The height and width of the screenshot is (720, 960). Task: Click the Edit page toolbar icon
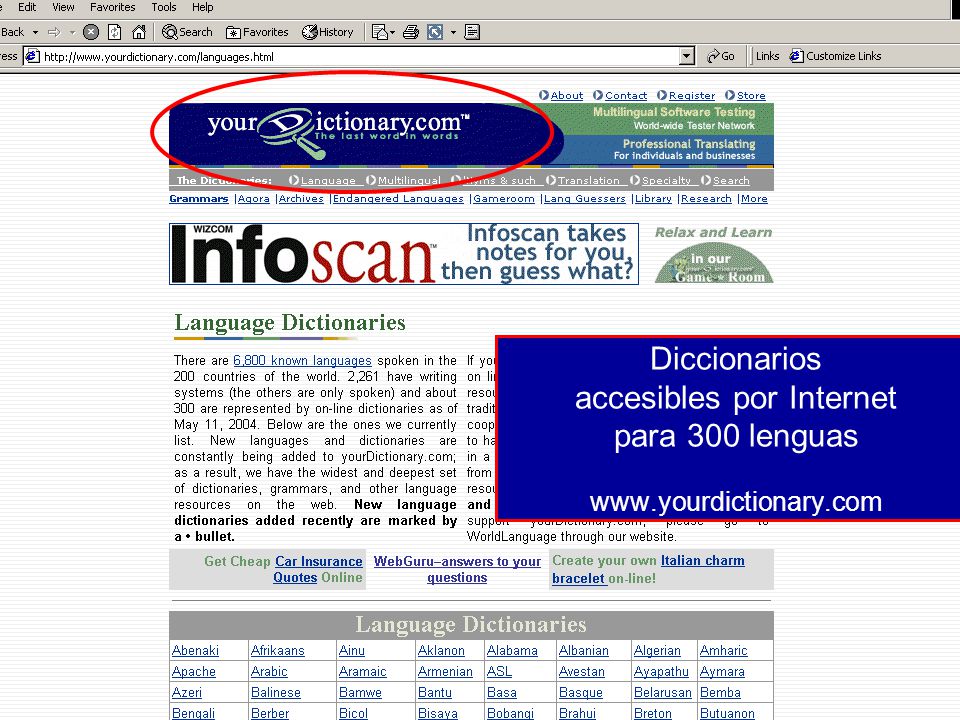click(435, 32)
